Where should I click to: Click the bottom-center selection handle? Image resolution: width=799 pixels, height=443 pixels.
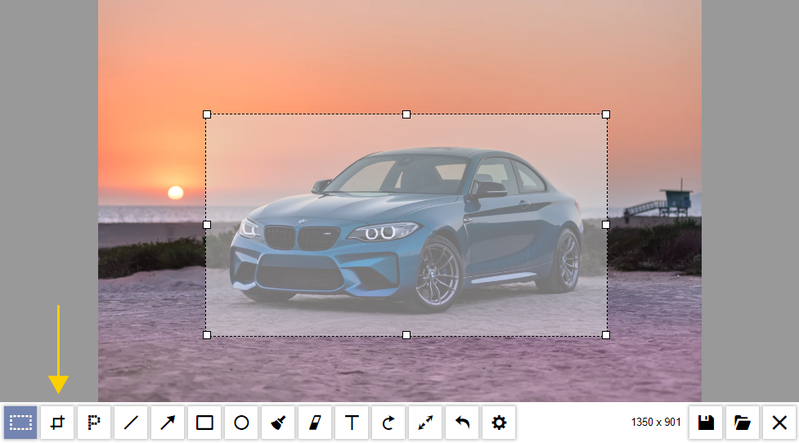(406, 335)
